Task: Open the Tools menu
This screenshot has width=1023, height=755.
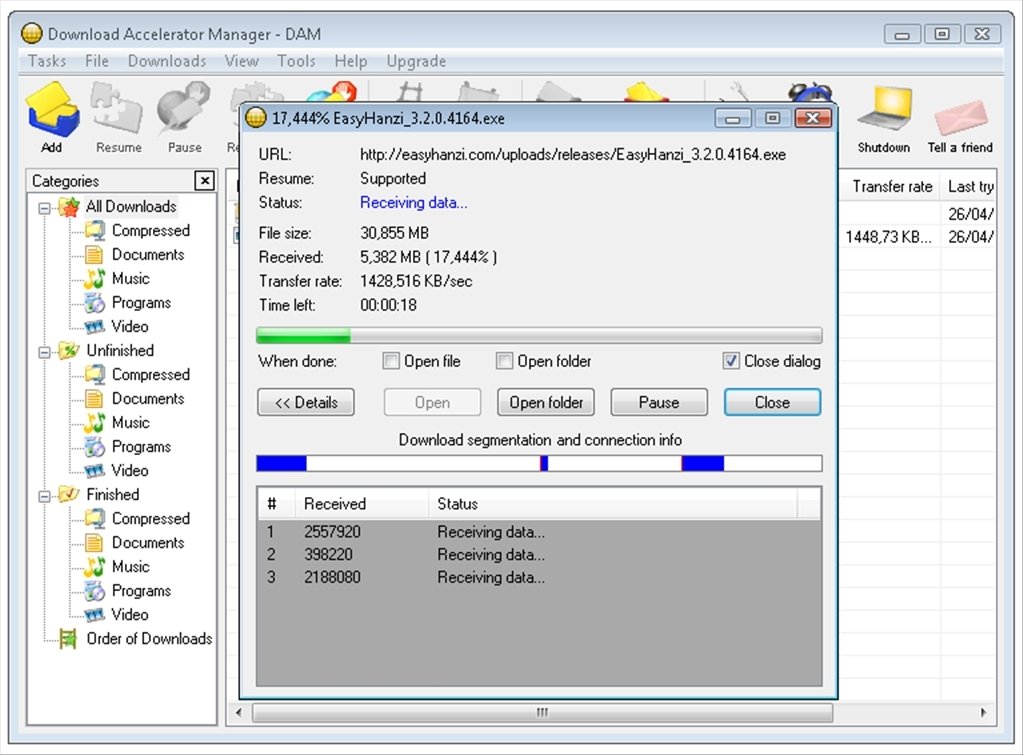Action: (x=296, y=61)
